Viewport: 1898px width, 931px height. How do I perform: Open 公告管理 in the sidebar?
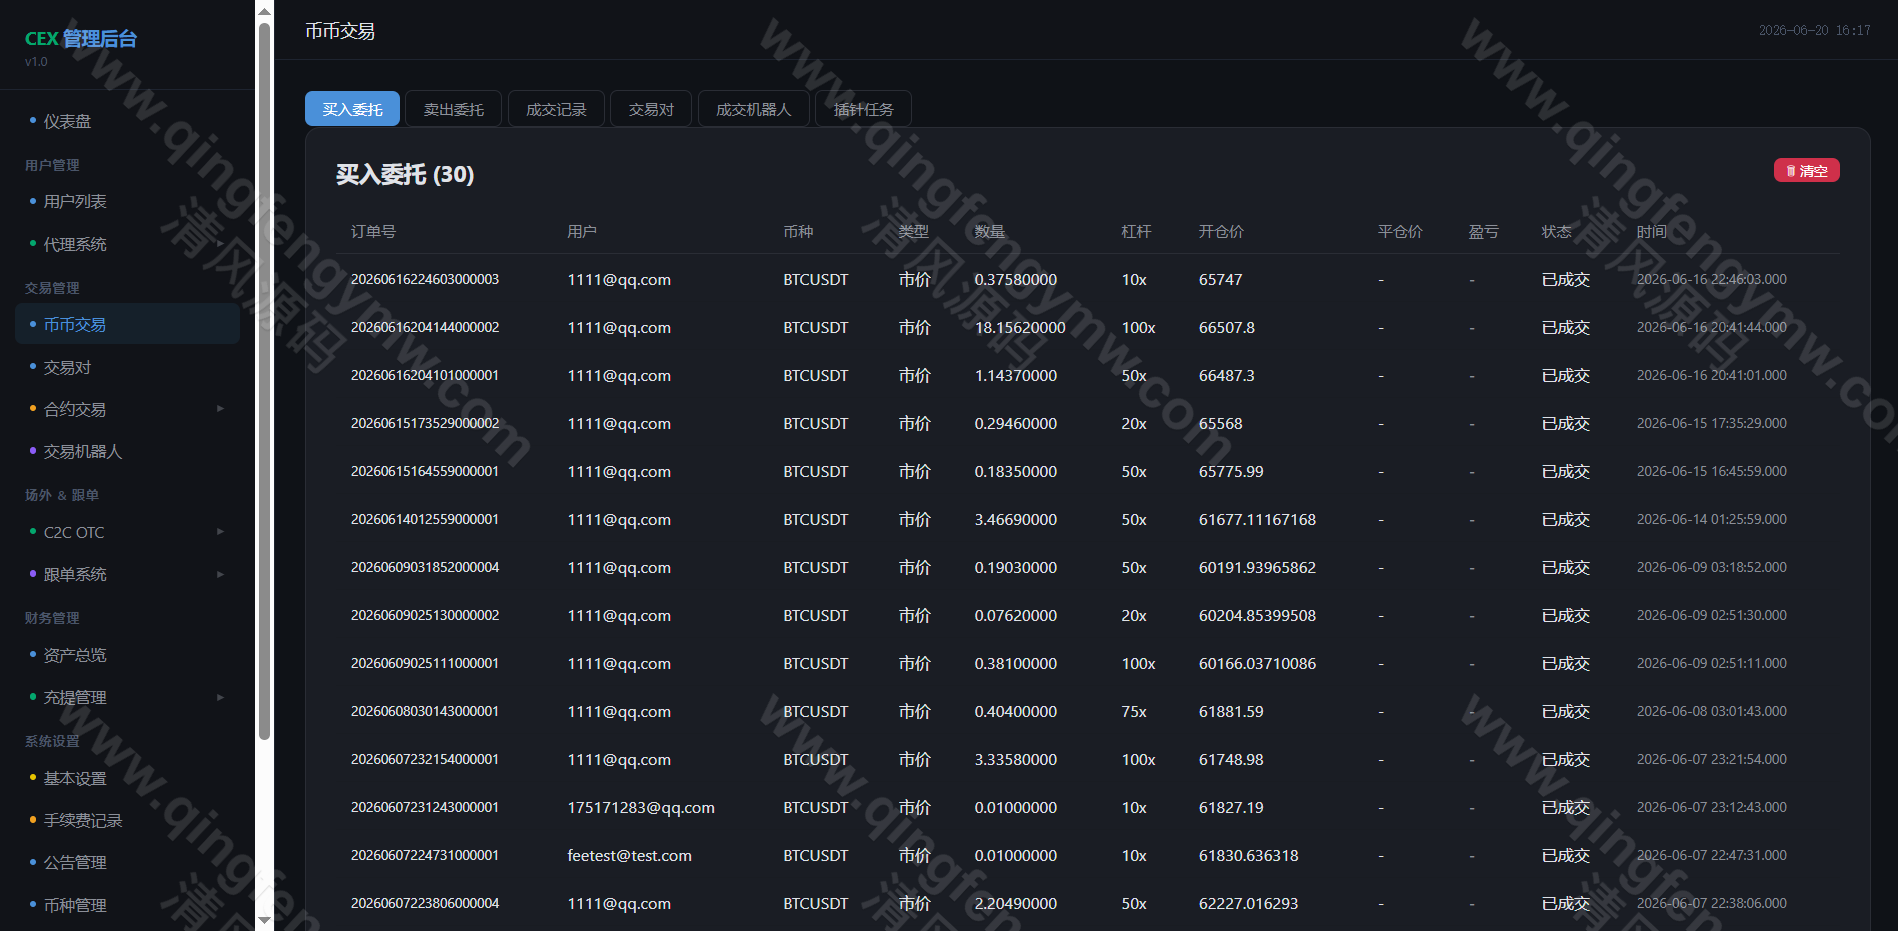pos(127,862)
